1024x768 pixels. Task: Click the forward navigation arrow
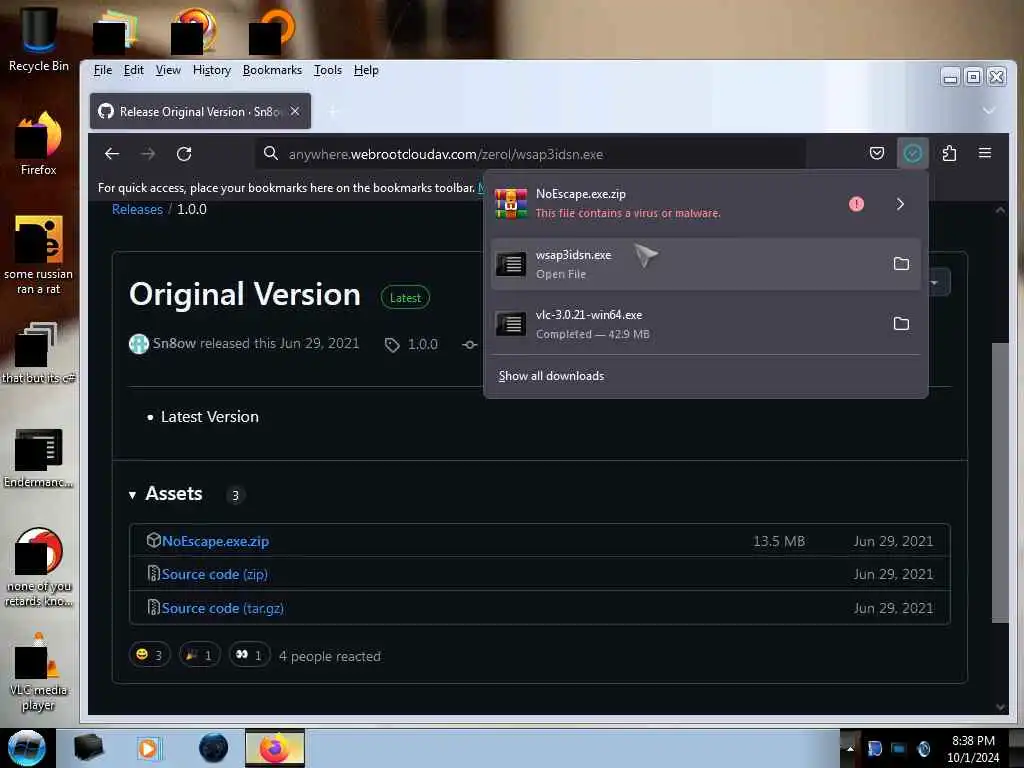[148, 154]
